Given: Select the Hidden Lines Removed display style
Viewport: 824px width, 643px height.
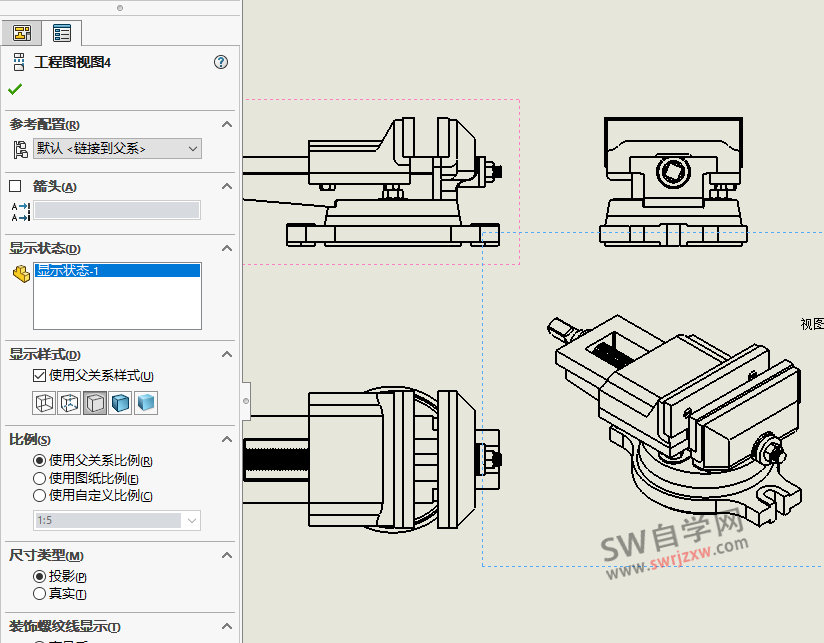Looking at the screenshot, I should tap(93, 402).
